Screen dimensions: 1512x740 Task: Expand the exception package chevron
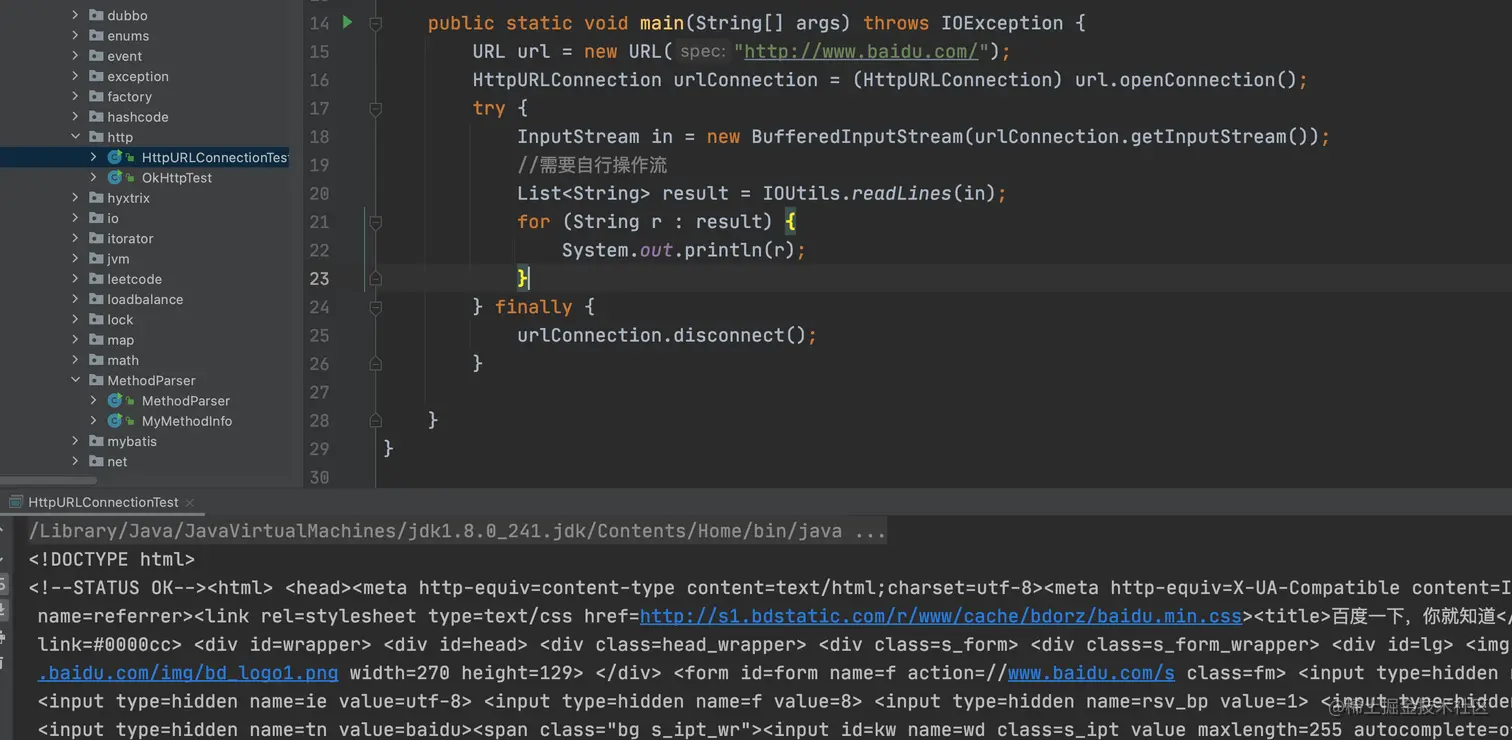tap(76, 76)
